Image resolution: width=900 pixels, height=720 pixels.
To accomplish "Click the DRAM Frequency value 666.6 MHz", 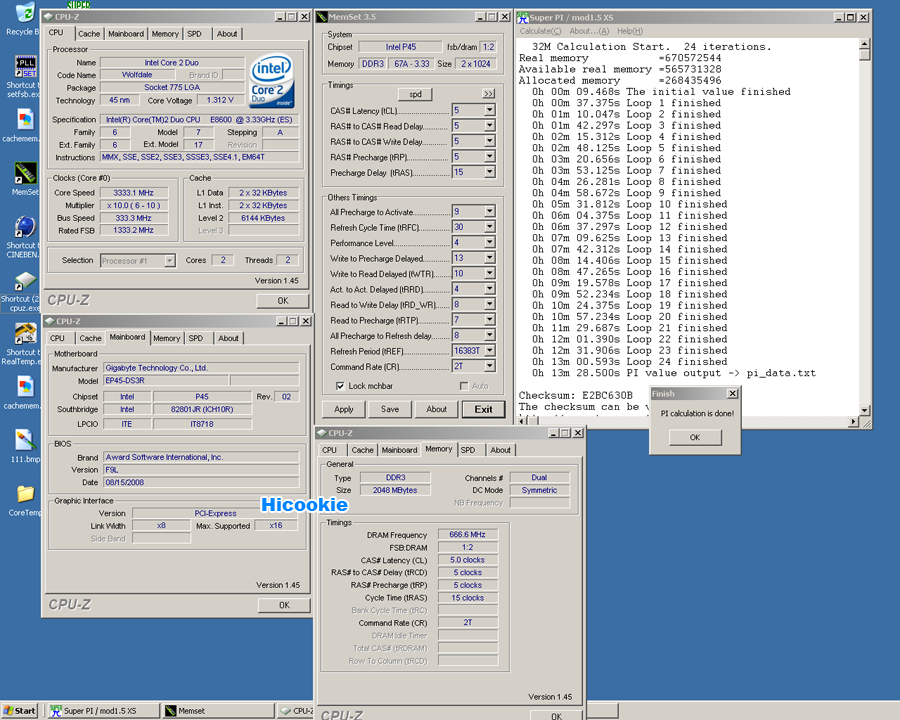I will [467, 535].
